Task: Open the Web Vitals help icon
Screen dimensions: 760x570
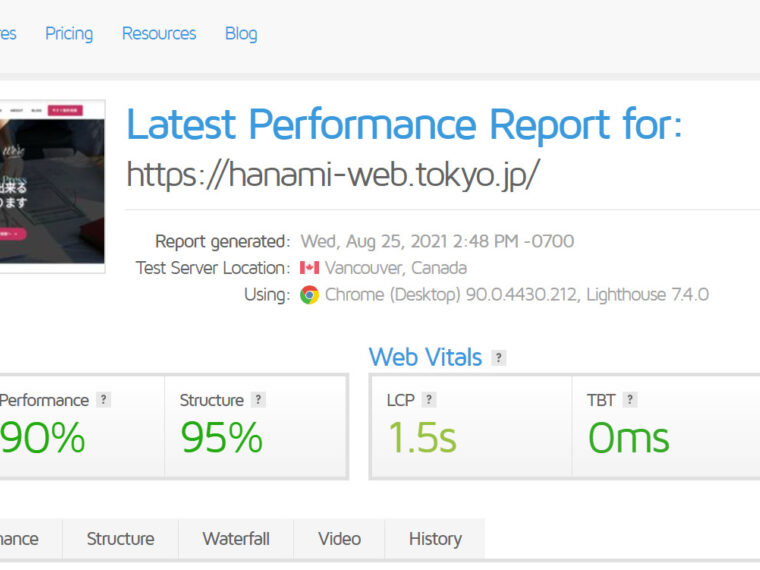Action: coord(499,358)
